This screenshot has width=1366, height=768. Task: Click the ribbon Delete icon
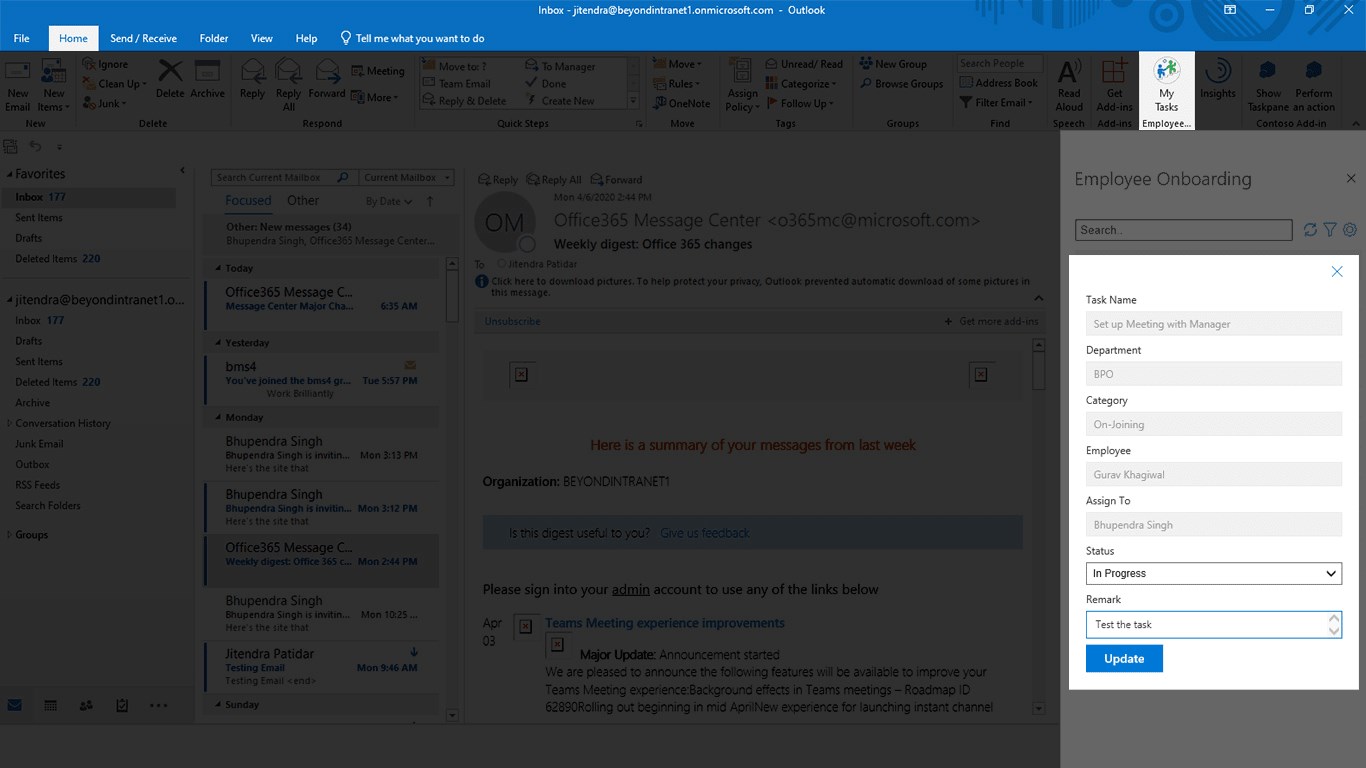[170, 80]
